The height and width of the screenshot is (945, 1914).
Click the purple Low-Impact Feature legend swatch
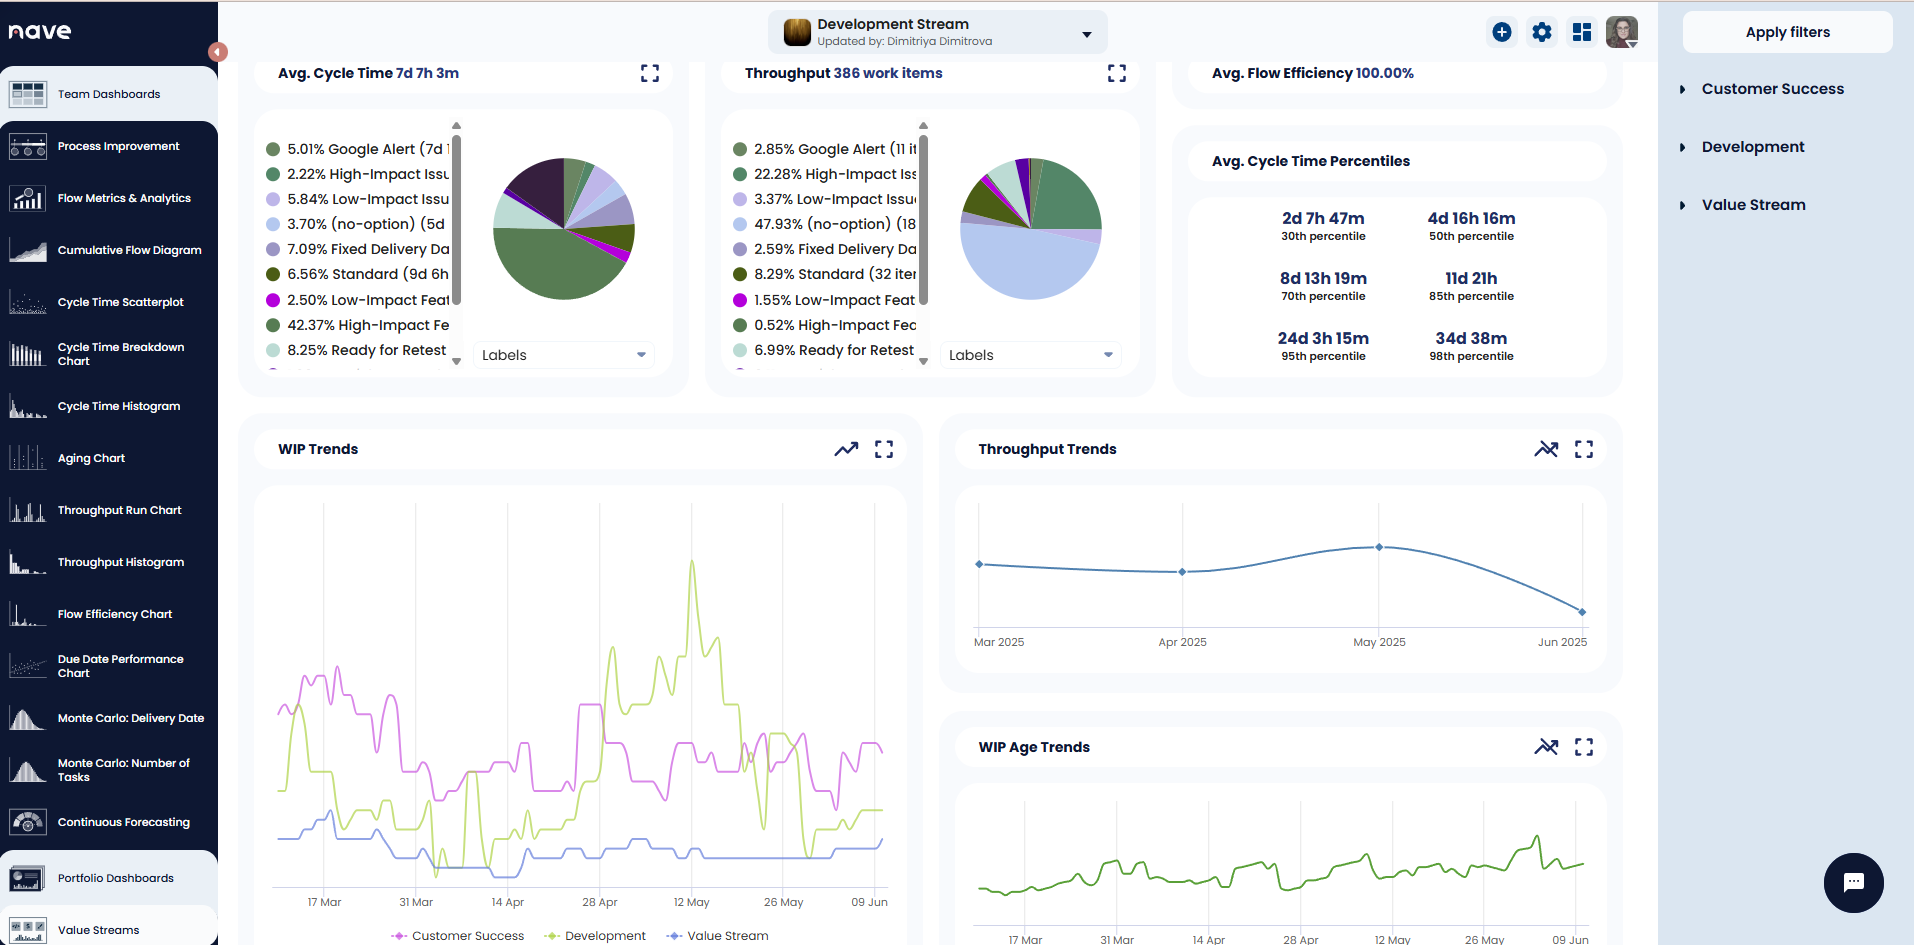[273, 300]
